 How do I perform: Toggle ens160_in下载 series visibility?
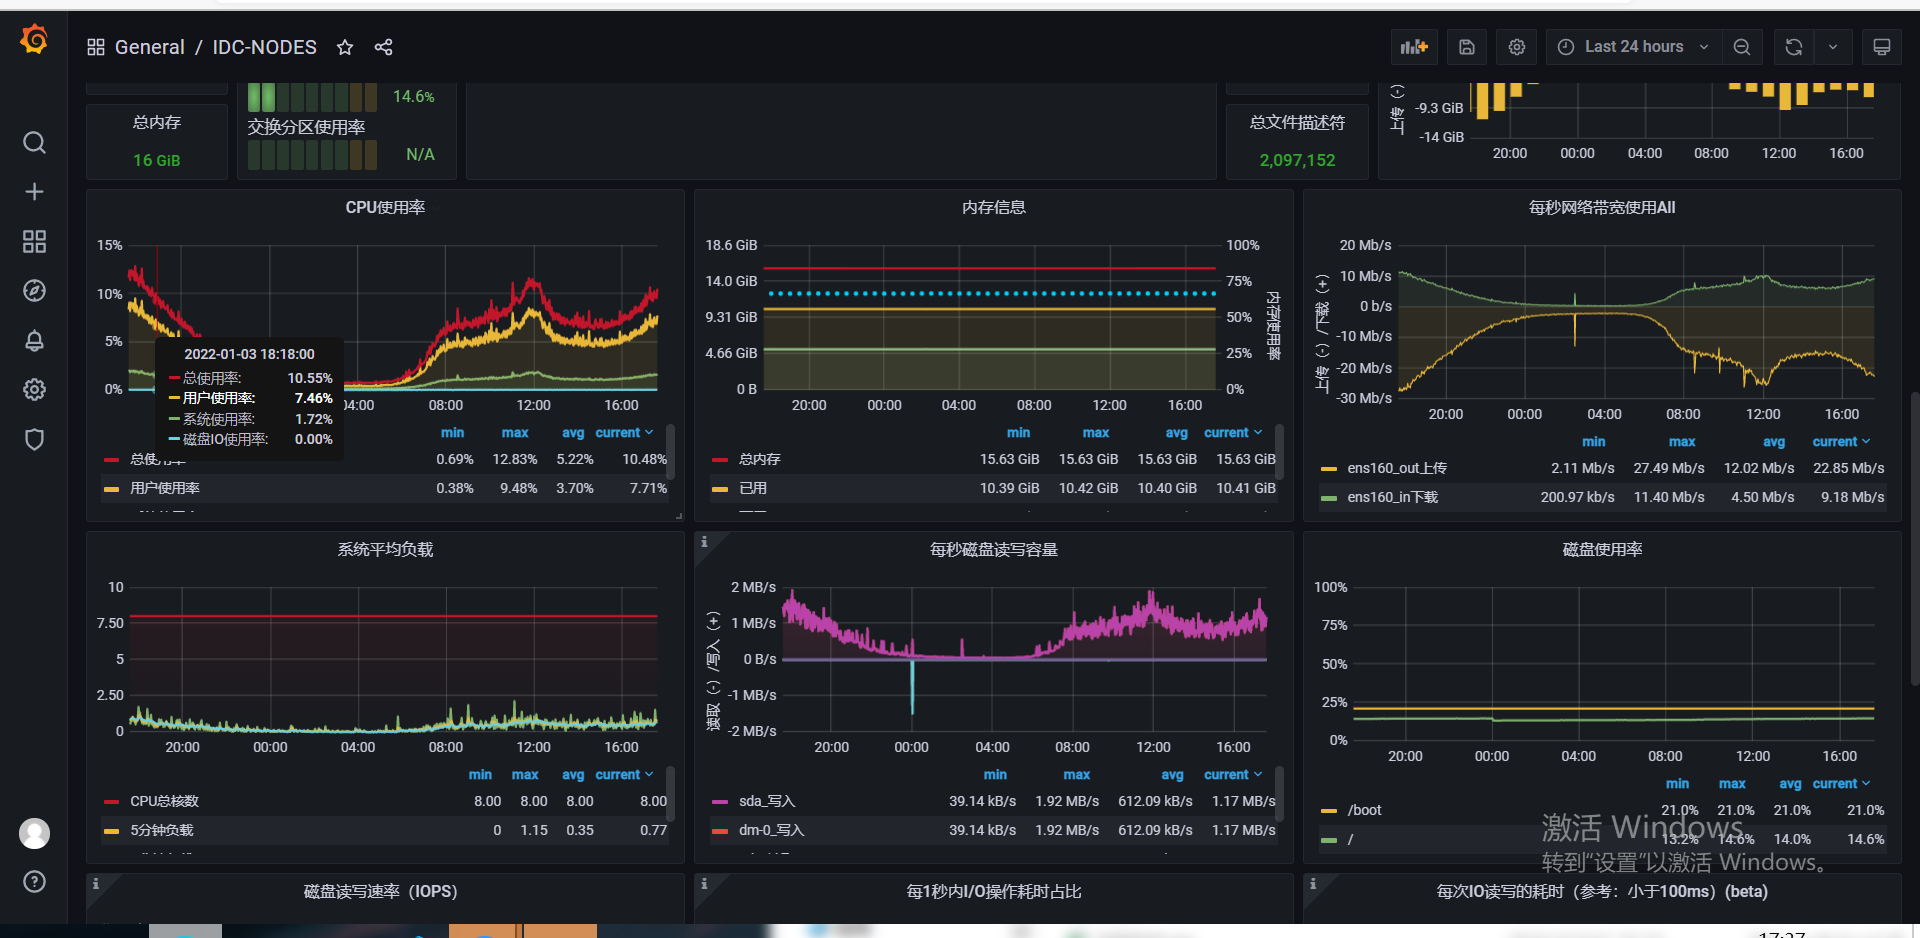pos(1392,497)
